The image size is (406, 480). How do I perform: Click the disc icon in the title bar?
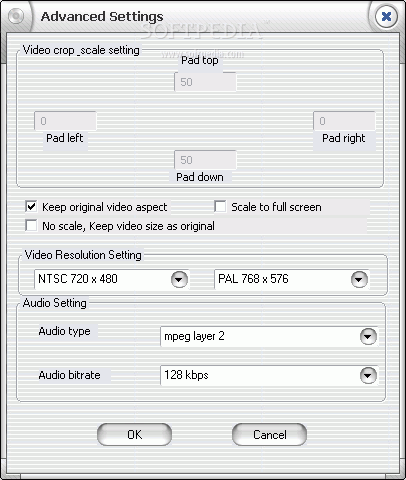[16, 16]
